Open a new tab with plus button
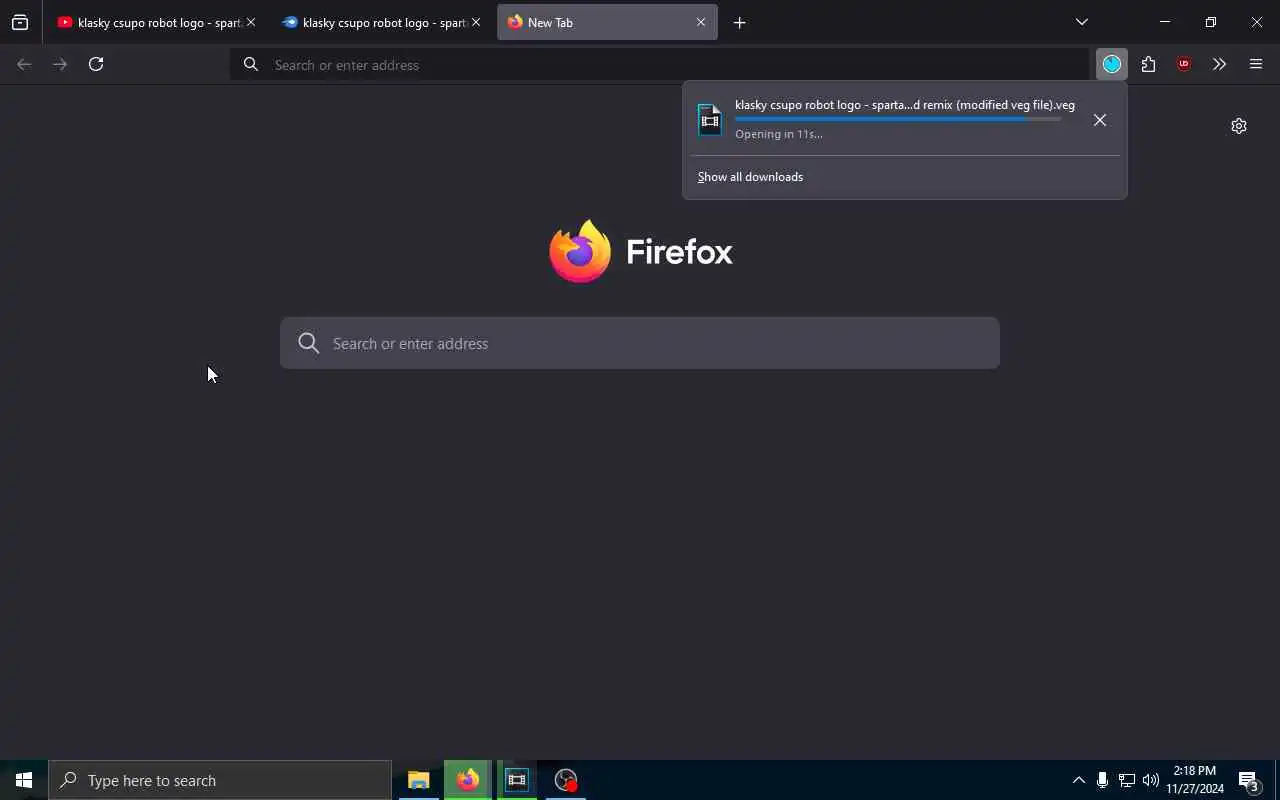This screenshot has height=800, width=1280. tap(739, 23)
